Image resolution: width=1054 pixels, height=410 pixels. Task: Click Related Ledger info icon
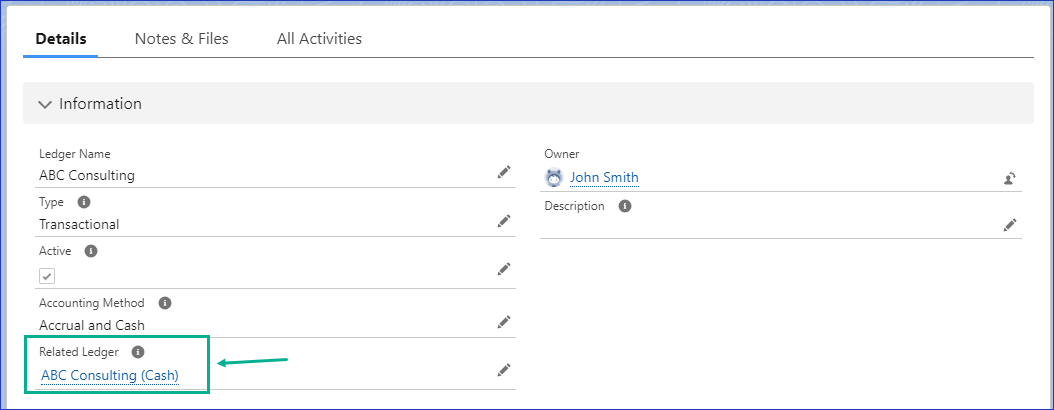click(x=138, y=352)
